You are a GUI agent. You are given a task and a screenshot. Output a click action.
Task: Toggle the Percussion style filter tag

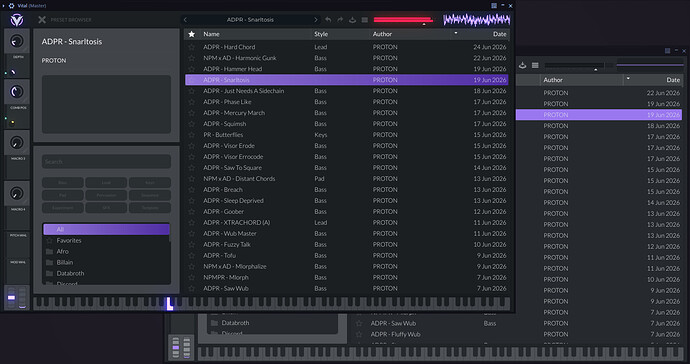point(106,195)
